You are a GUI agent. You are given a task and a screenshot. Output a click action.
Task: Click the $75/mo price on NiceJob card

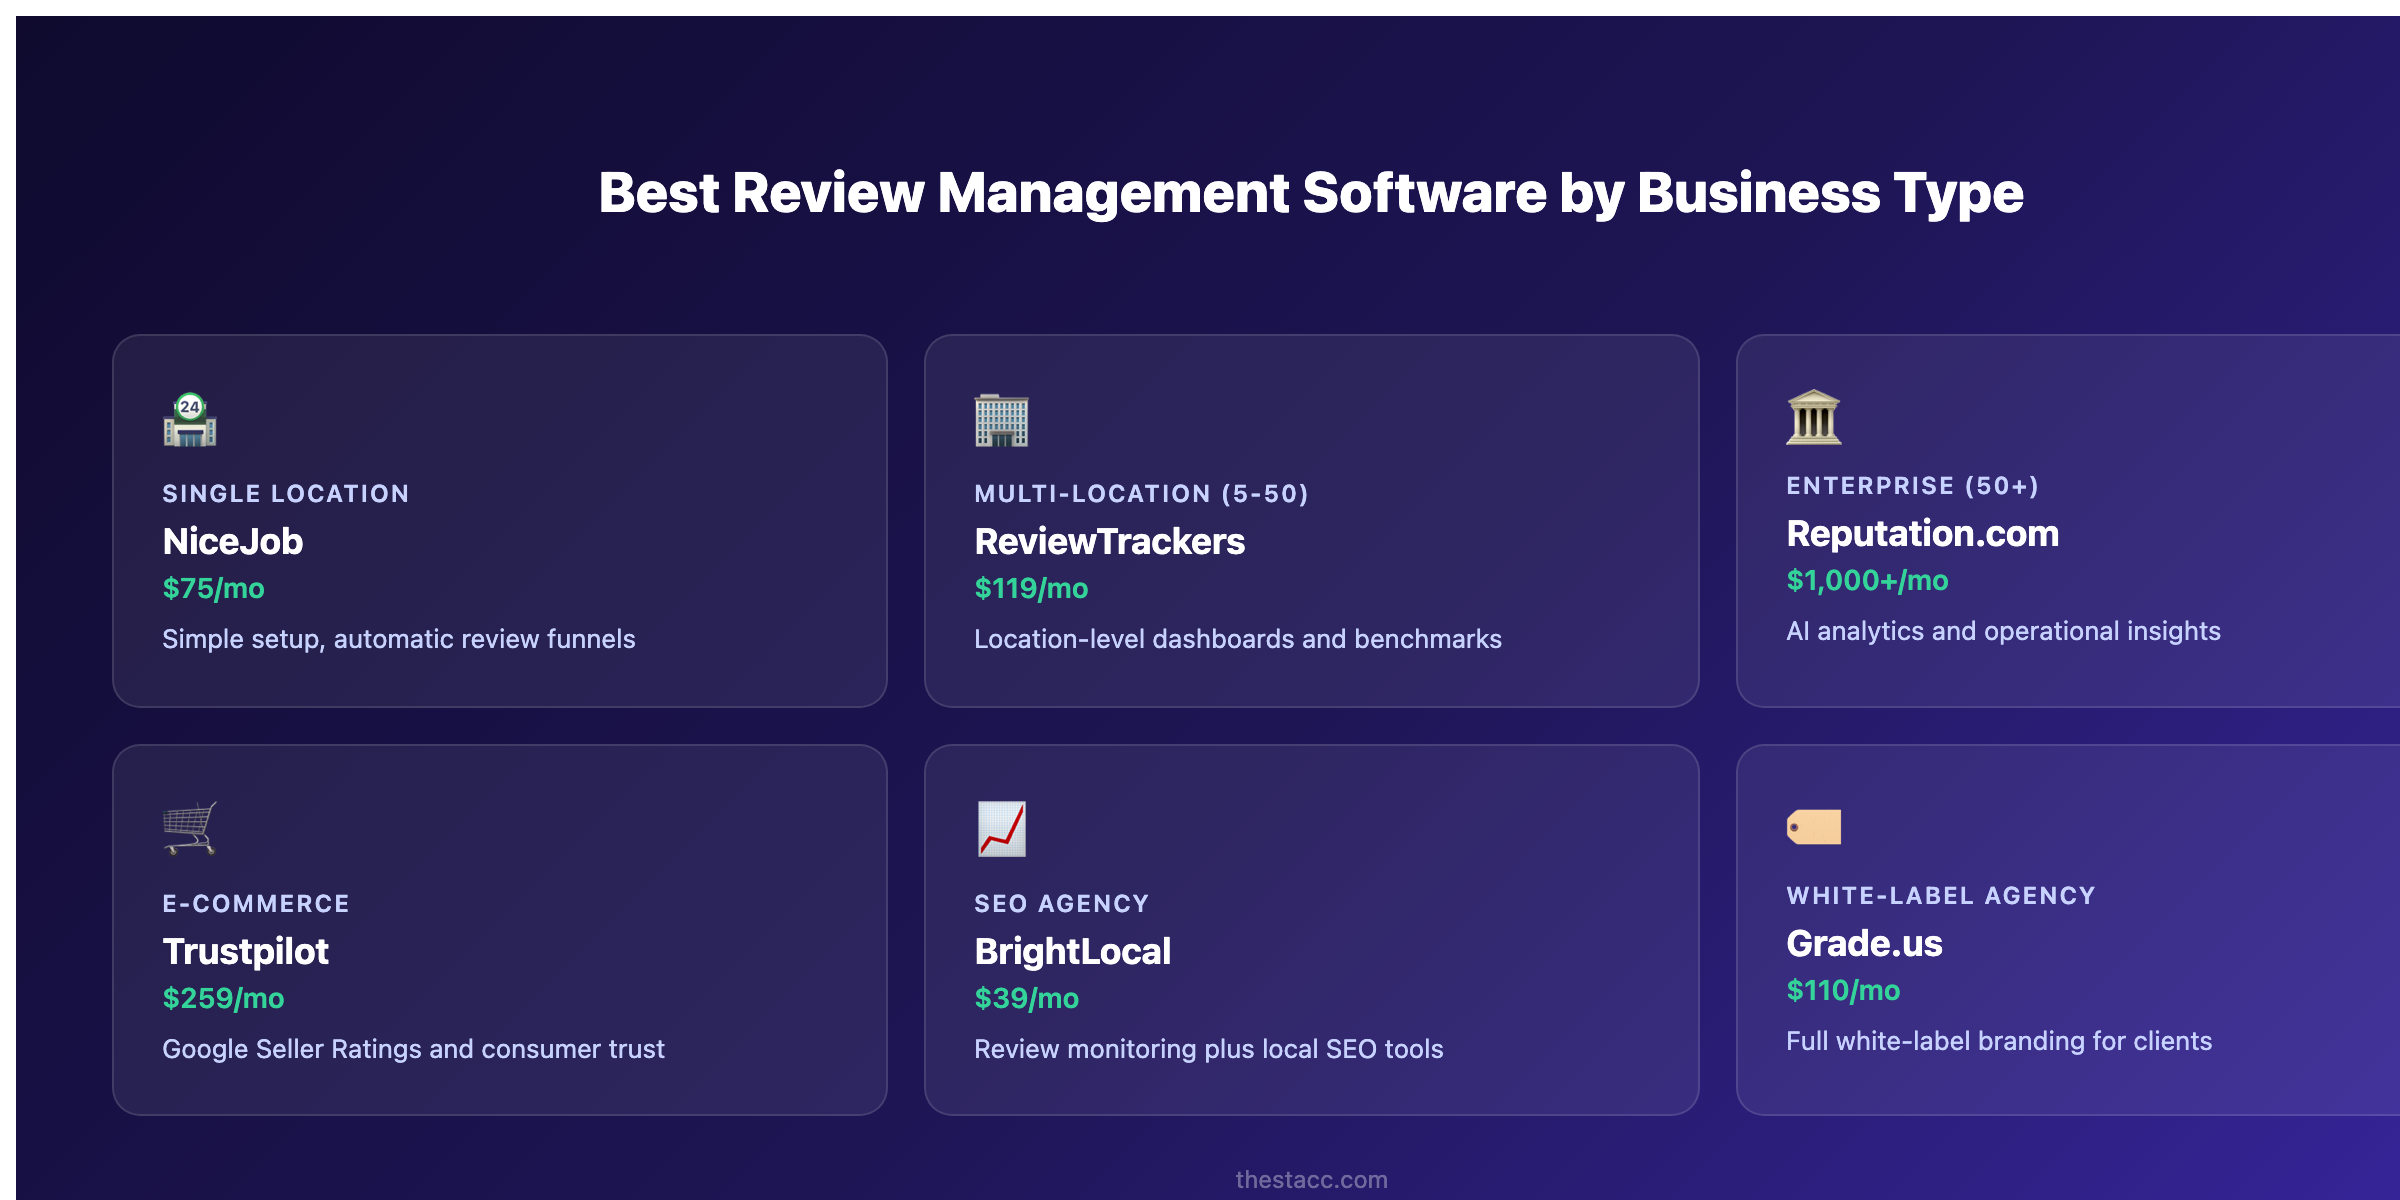213,589
